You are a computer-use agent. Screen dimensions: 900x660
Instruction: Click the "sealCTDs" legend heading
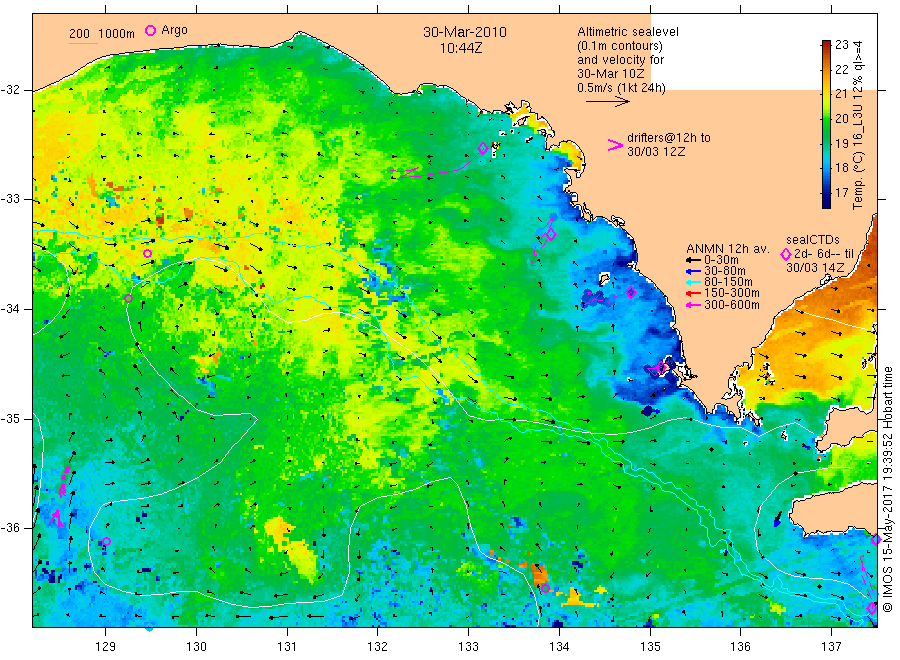tap(813, 240)
